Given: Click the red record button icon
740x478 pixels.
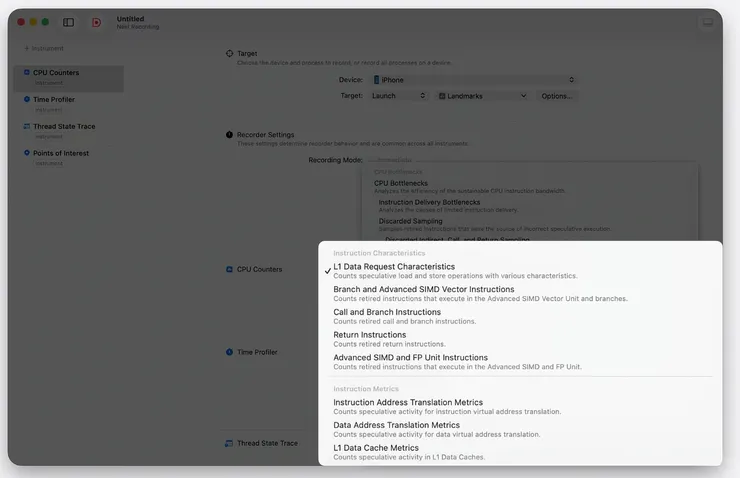Looking at the screenshot, I should coord(96,22).
